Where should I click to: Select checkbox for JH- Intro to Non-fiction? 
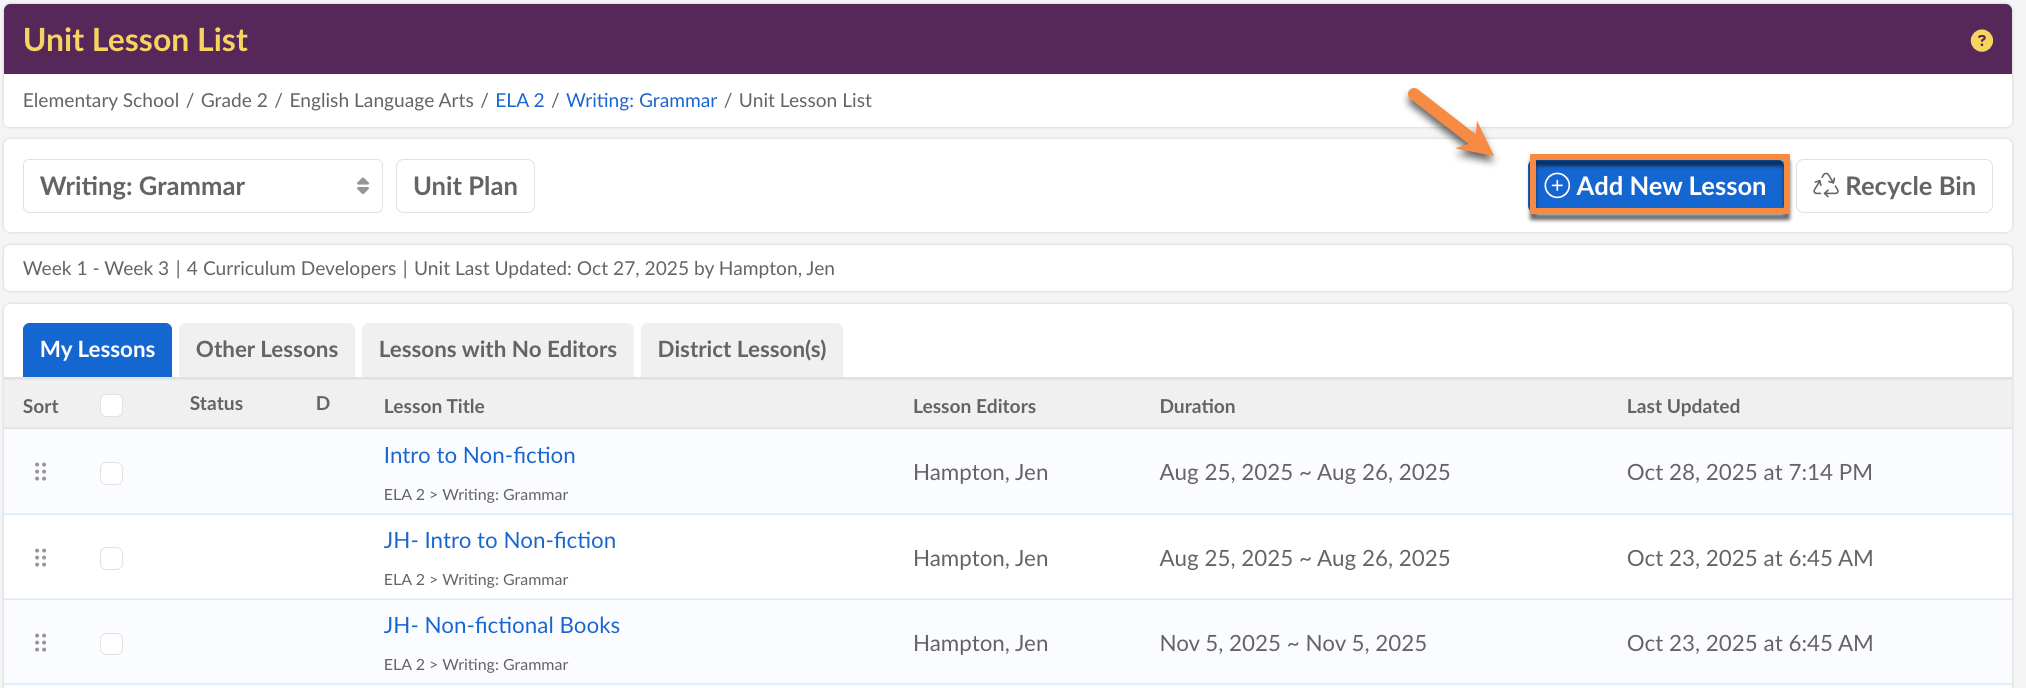pyautogui.click(x=112, y=558)
